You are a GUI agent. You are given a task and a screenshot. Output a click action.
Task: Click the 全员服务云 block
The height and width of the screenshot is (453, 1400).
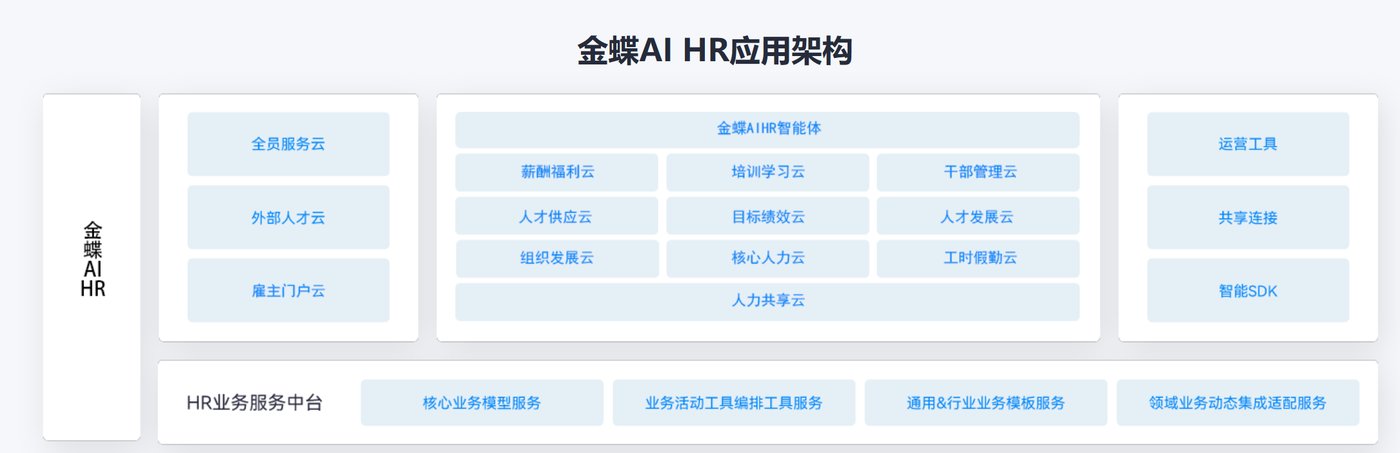pos(288,144)
